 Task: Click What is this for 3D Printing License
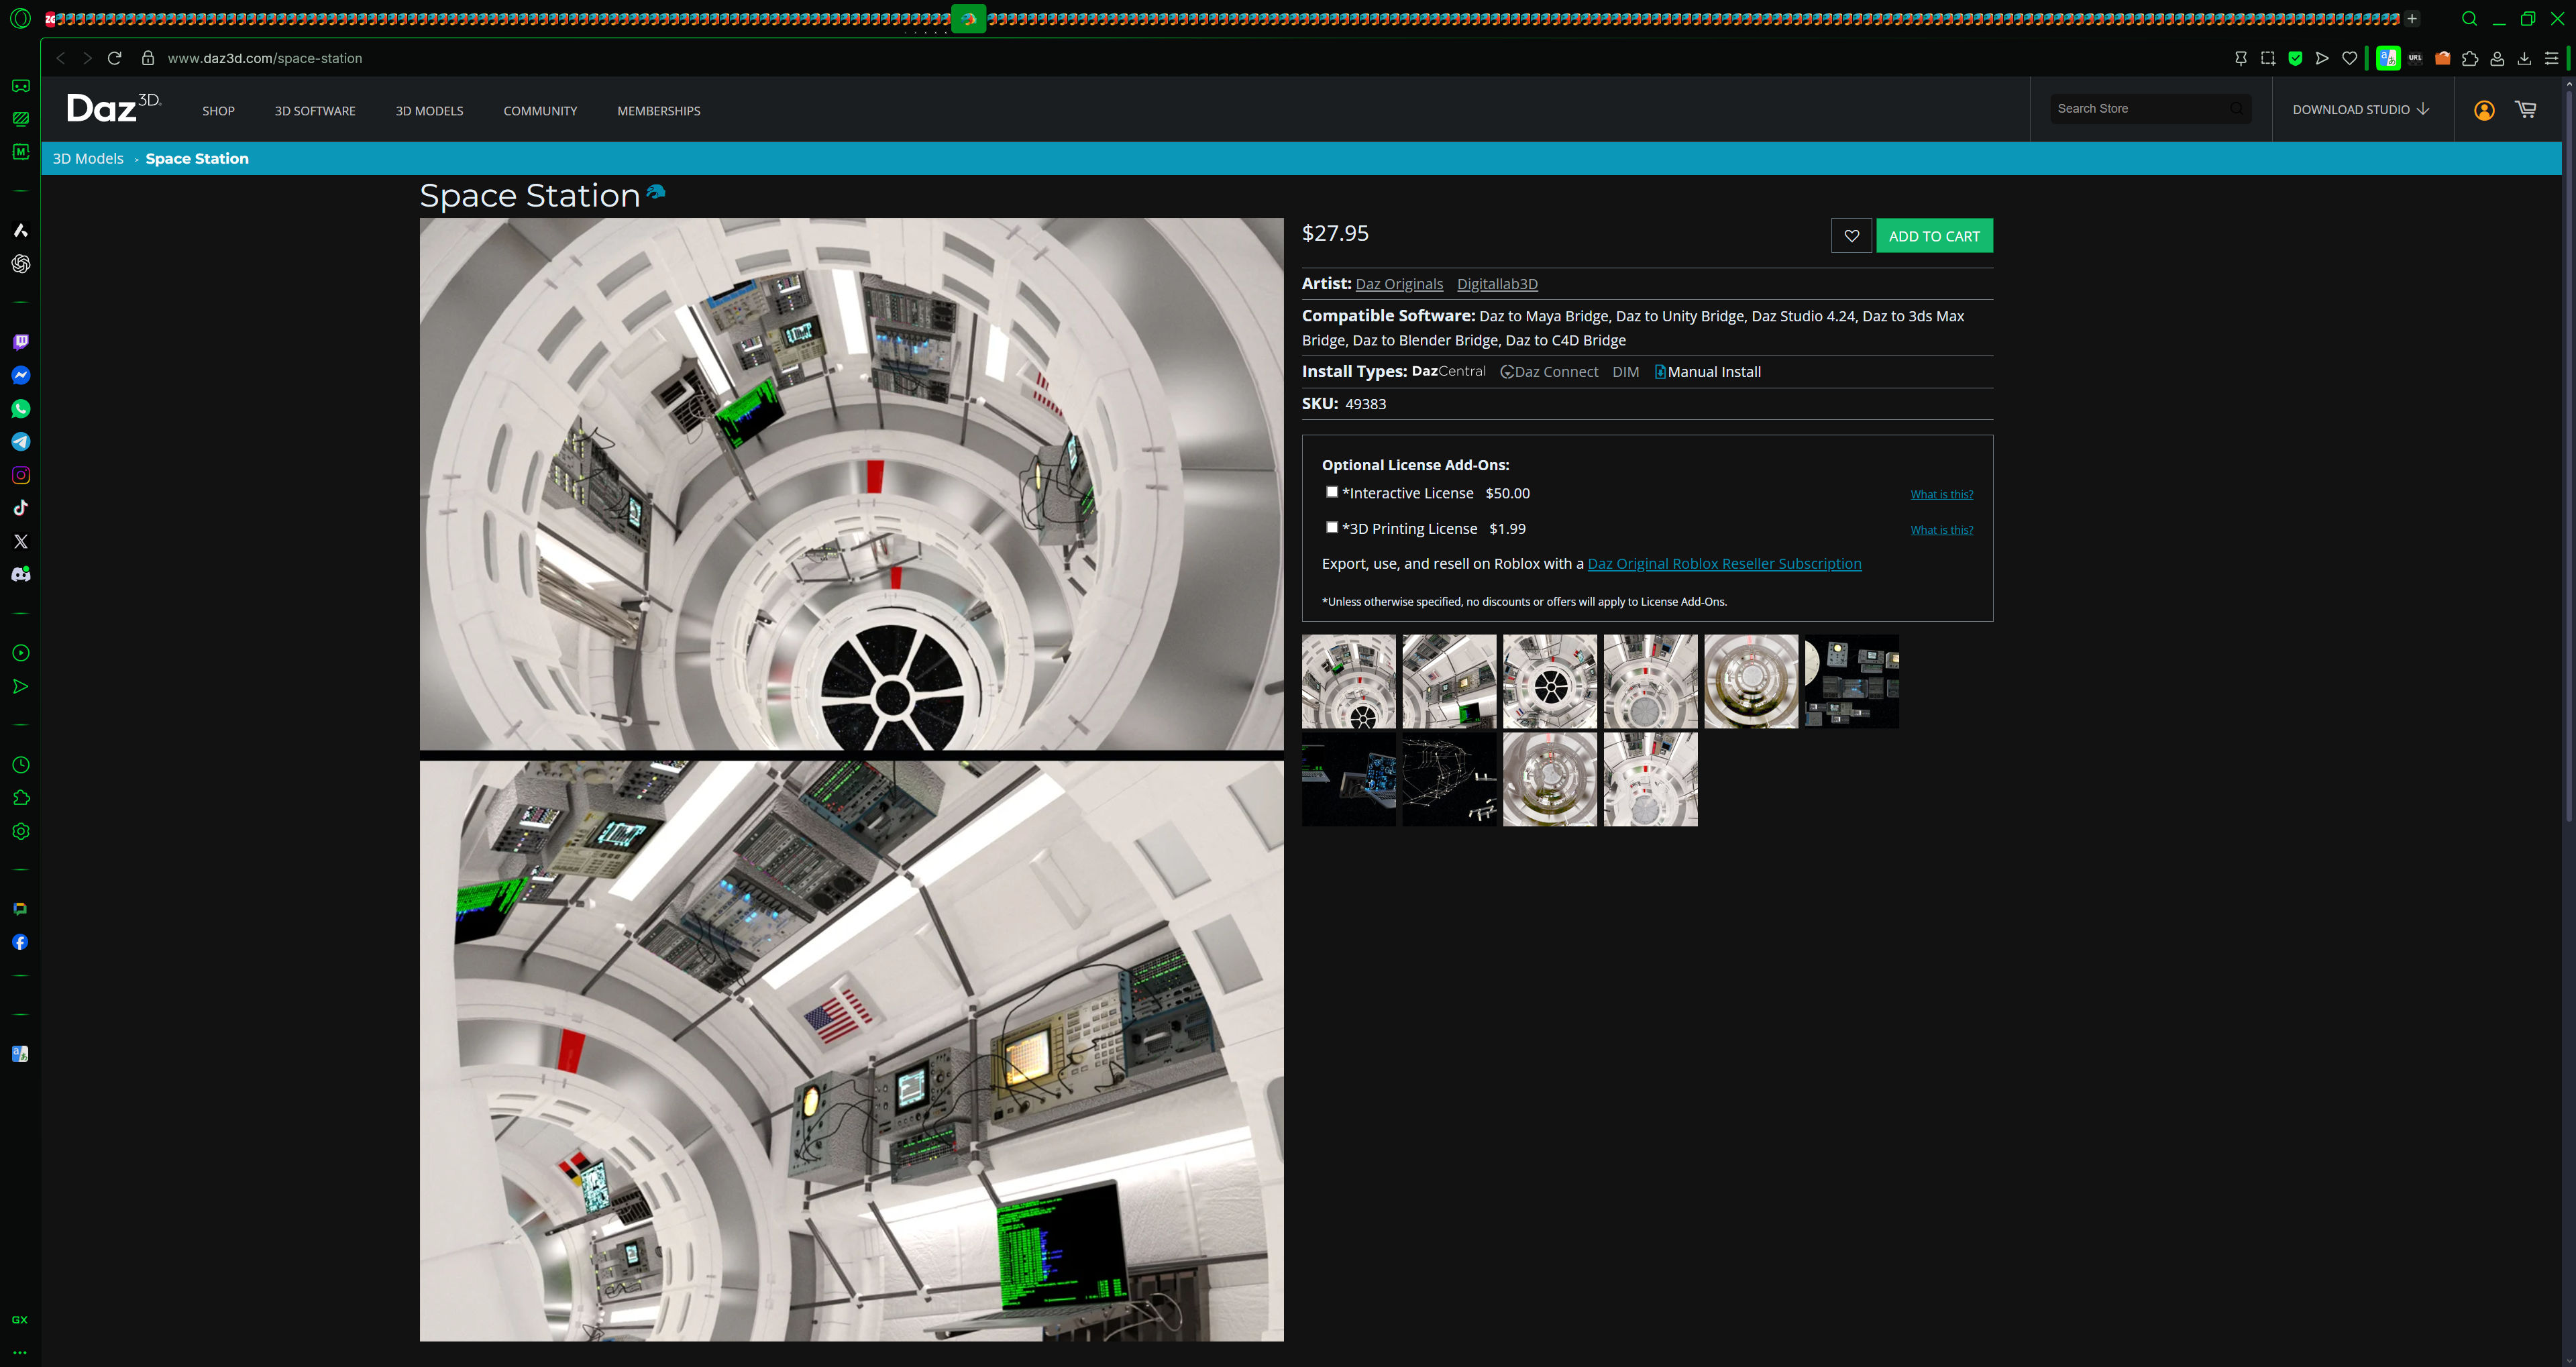(x=1941, y=530)
